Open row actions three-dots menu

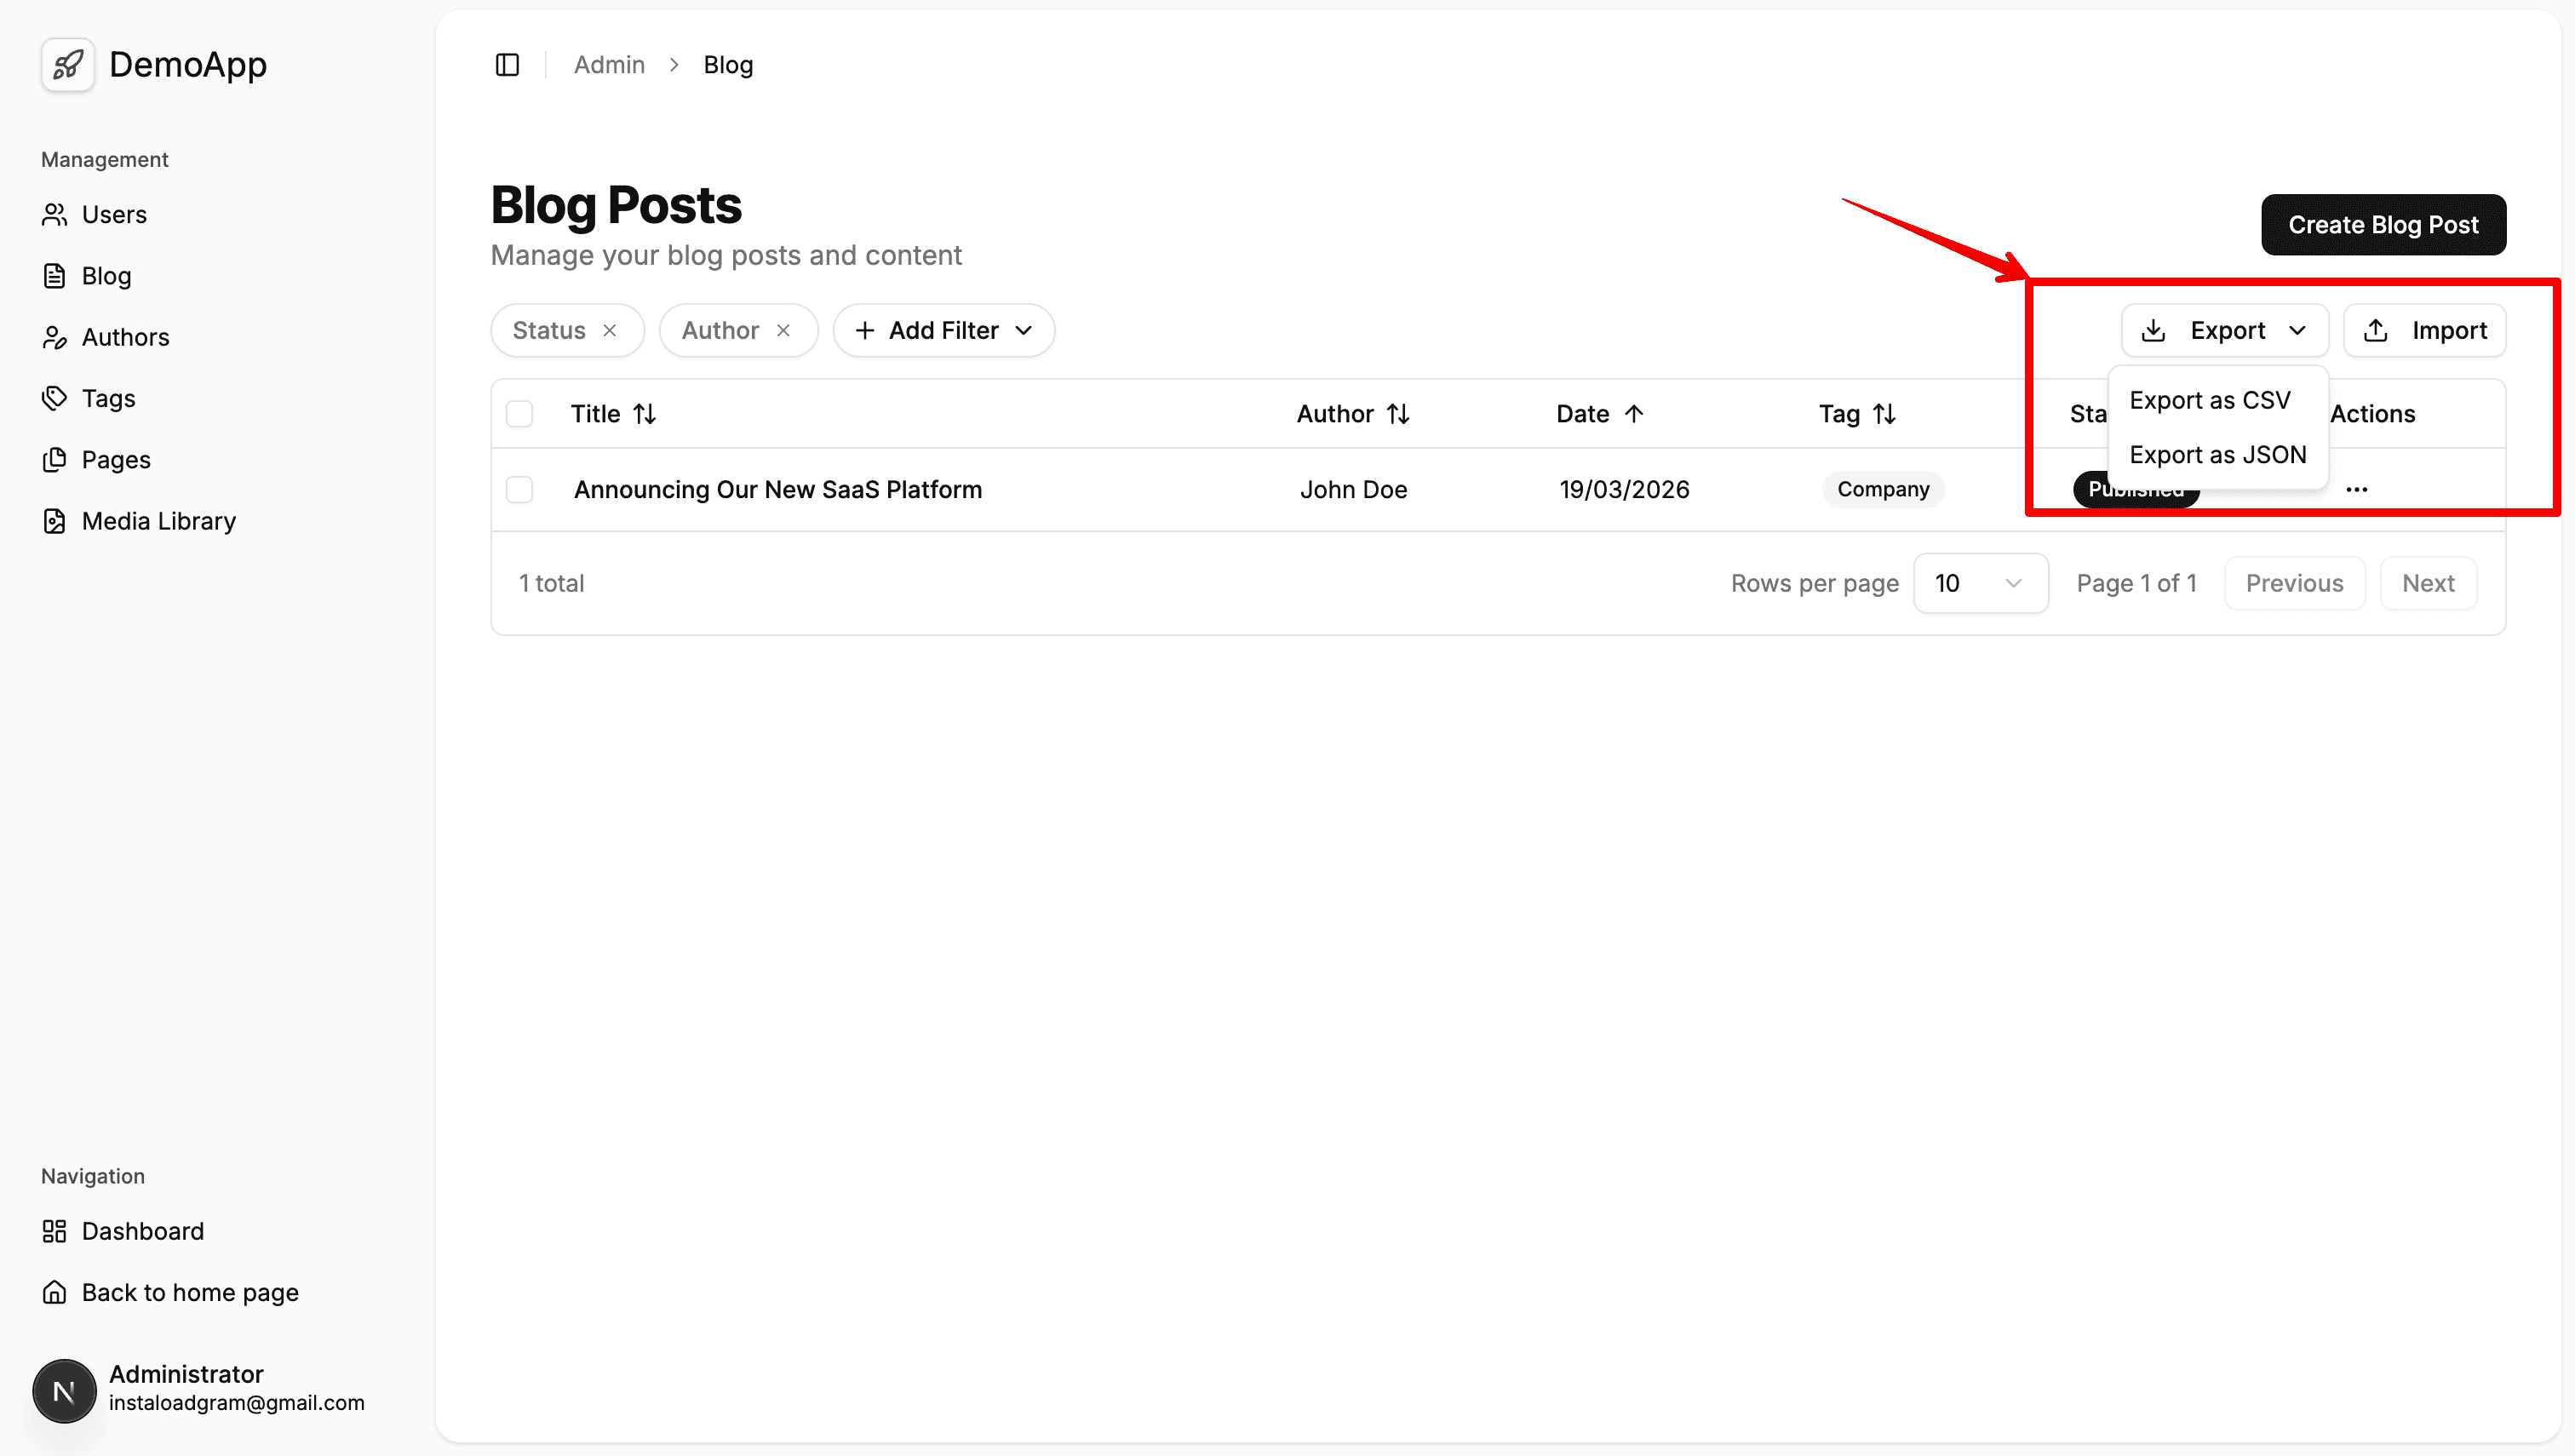[x=2356, y=490]
